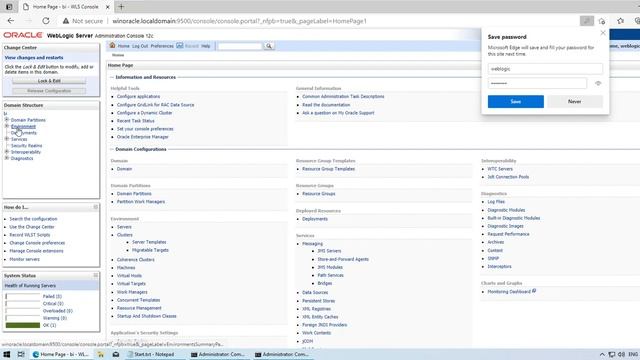Image resolution: width=640 pixels, height=360 pixels.
Task: Select the Home Page browser tab
Action: pyautogui.click(x=66, y=7)
